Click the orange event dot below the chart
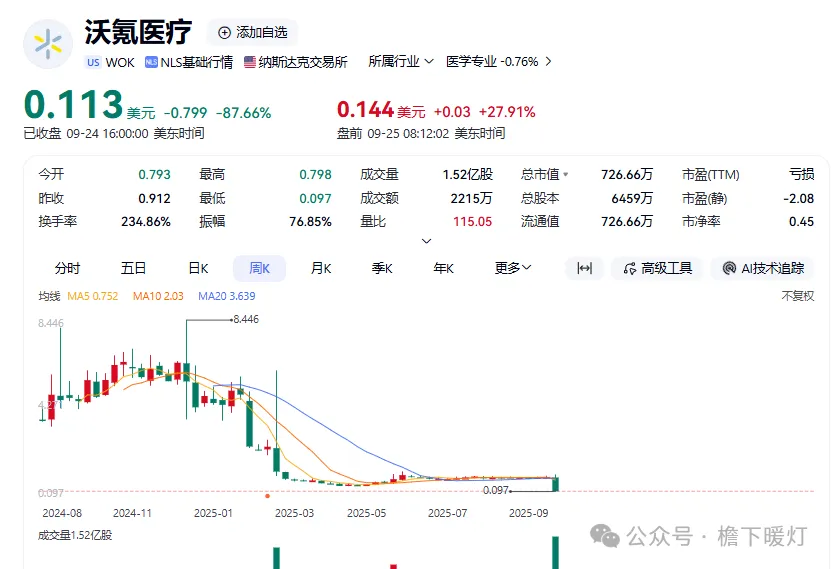This screenshot has width=834, height=569. tap(268, 496)
